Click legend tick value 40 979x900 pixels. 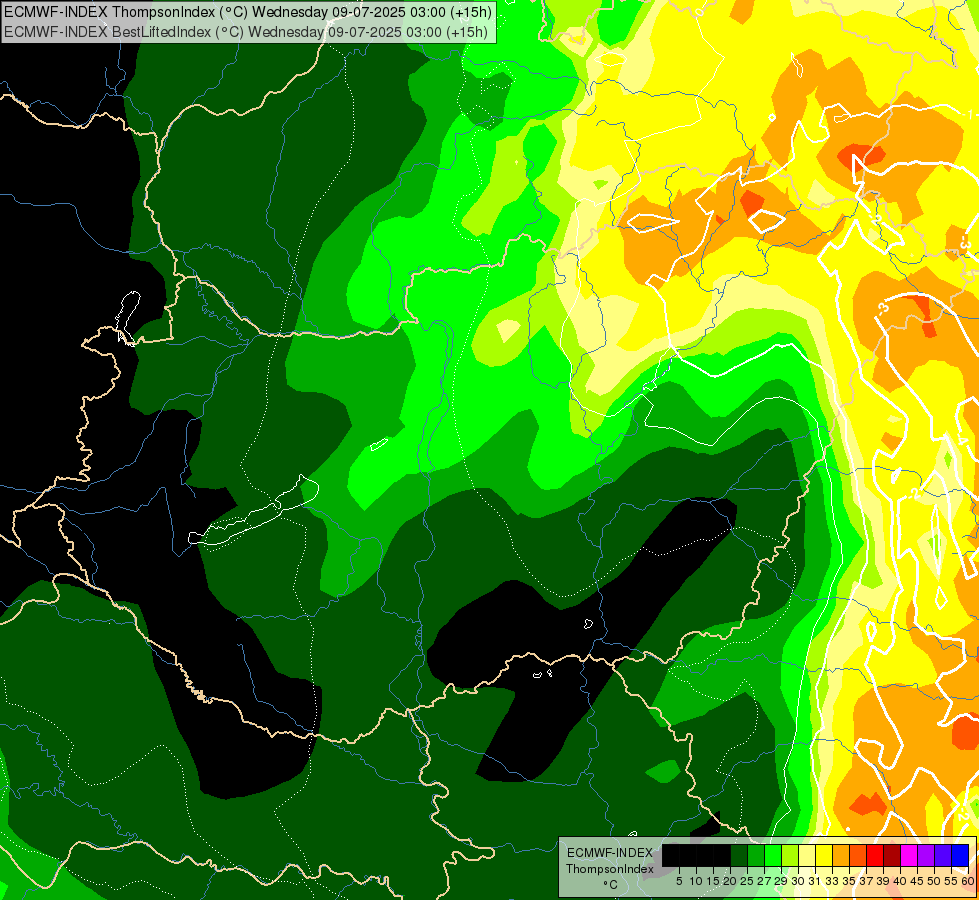900,881
